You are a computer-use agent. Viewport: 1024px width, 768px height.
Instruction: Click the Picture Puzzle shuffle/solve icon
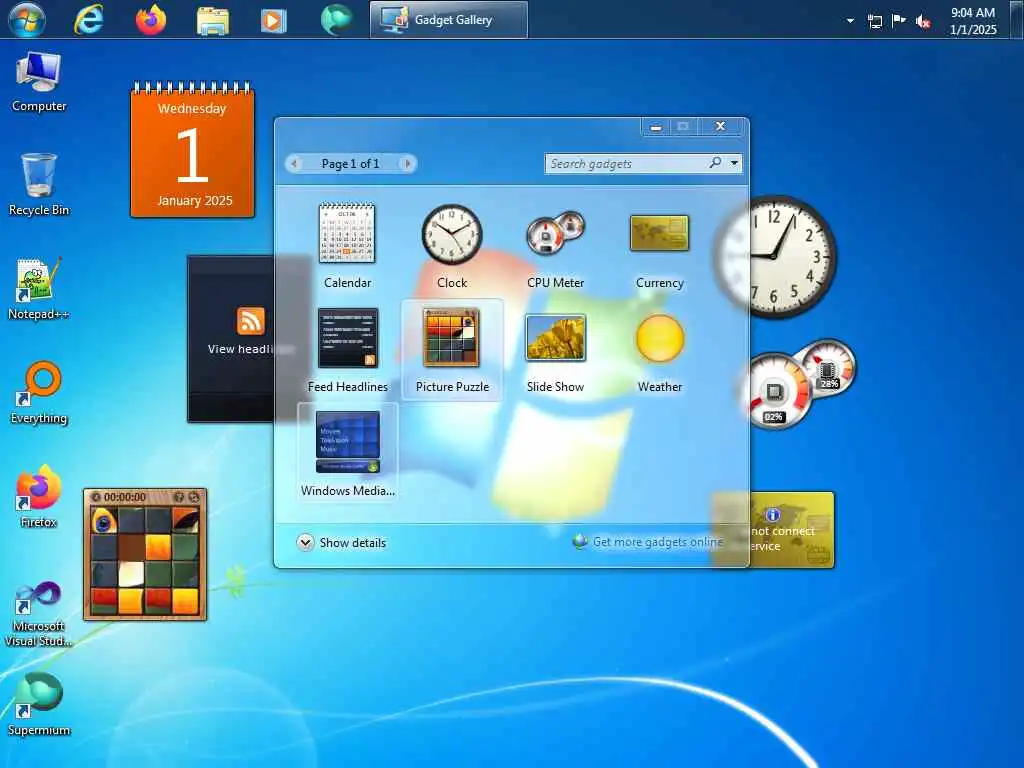click(x=194, y=497)
